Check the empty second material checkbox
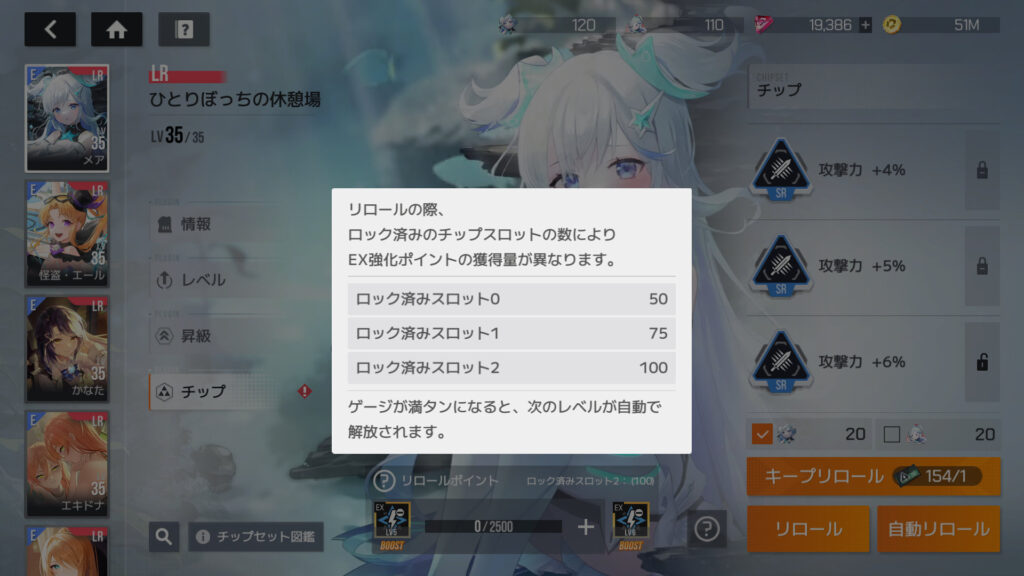1024x576 pixels. 891,434
